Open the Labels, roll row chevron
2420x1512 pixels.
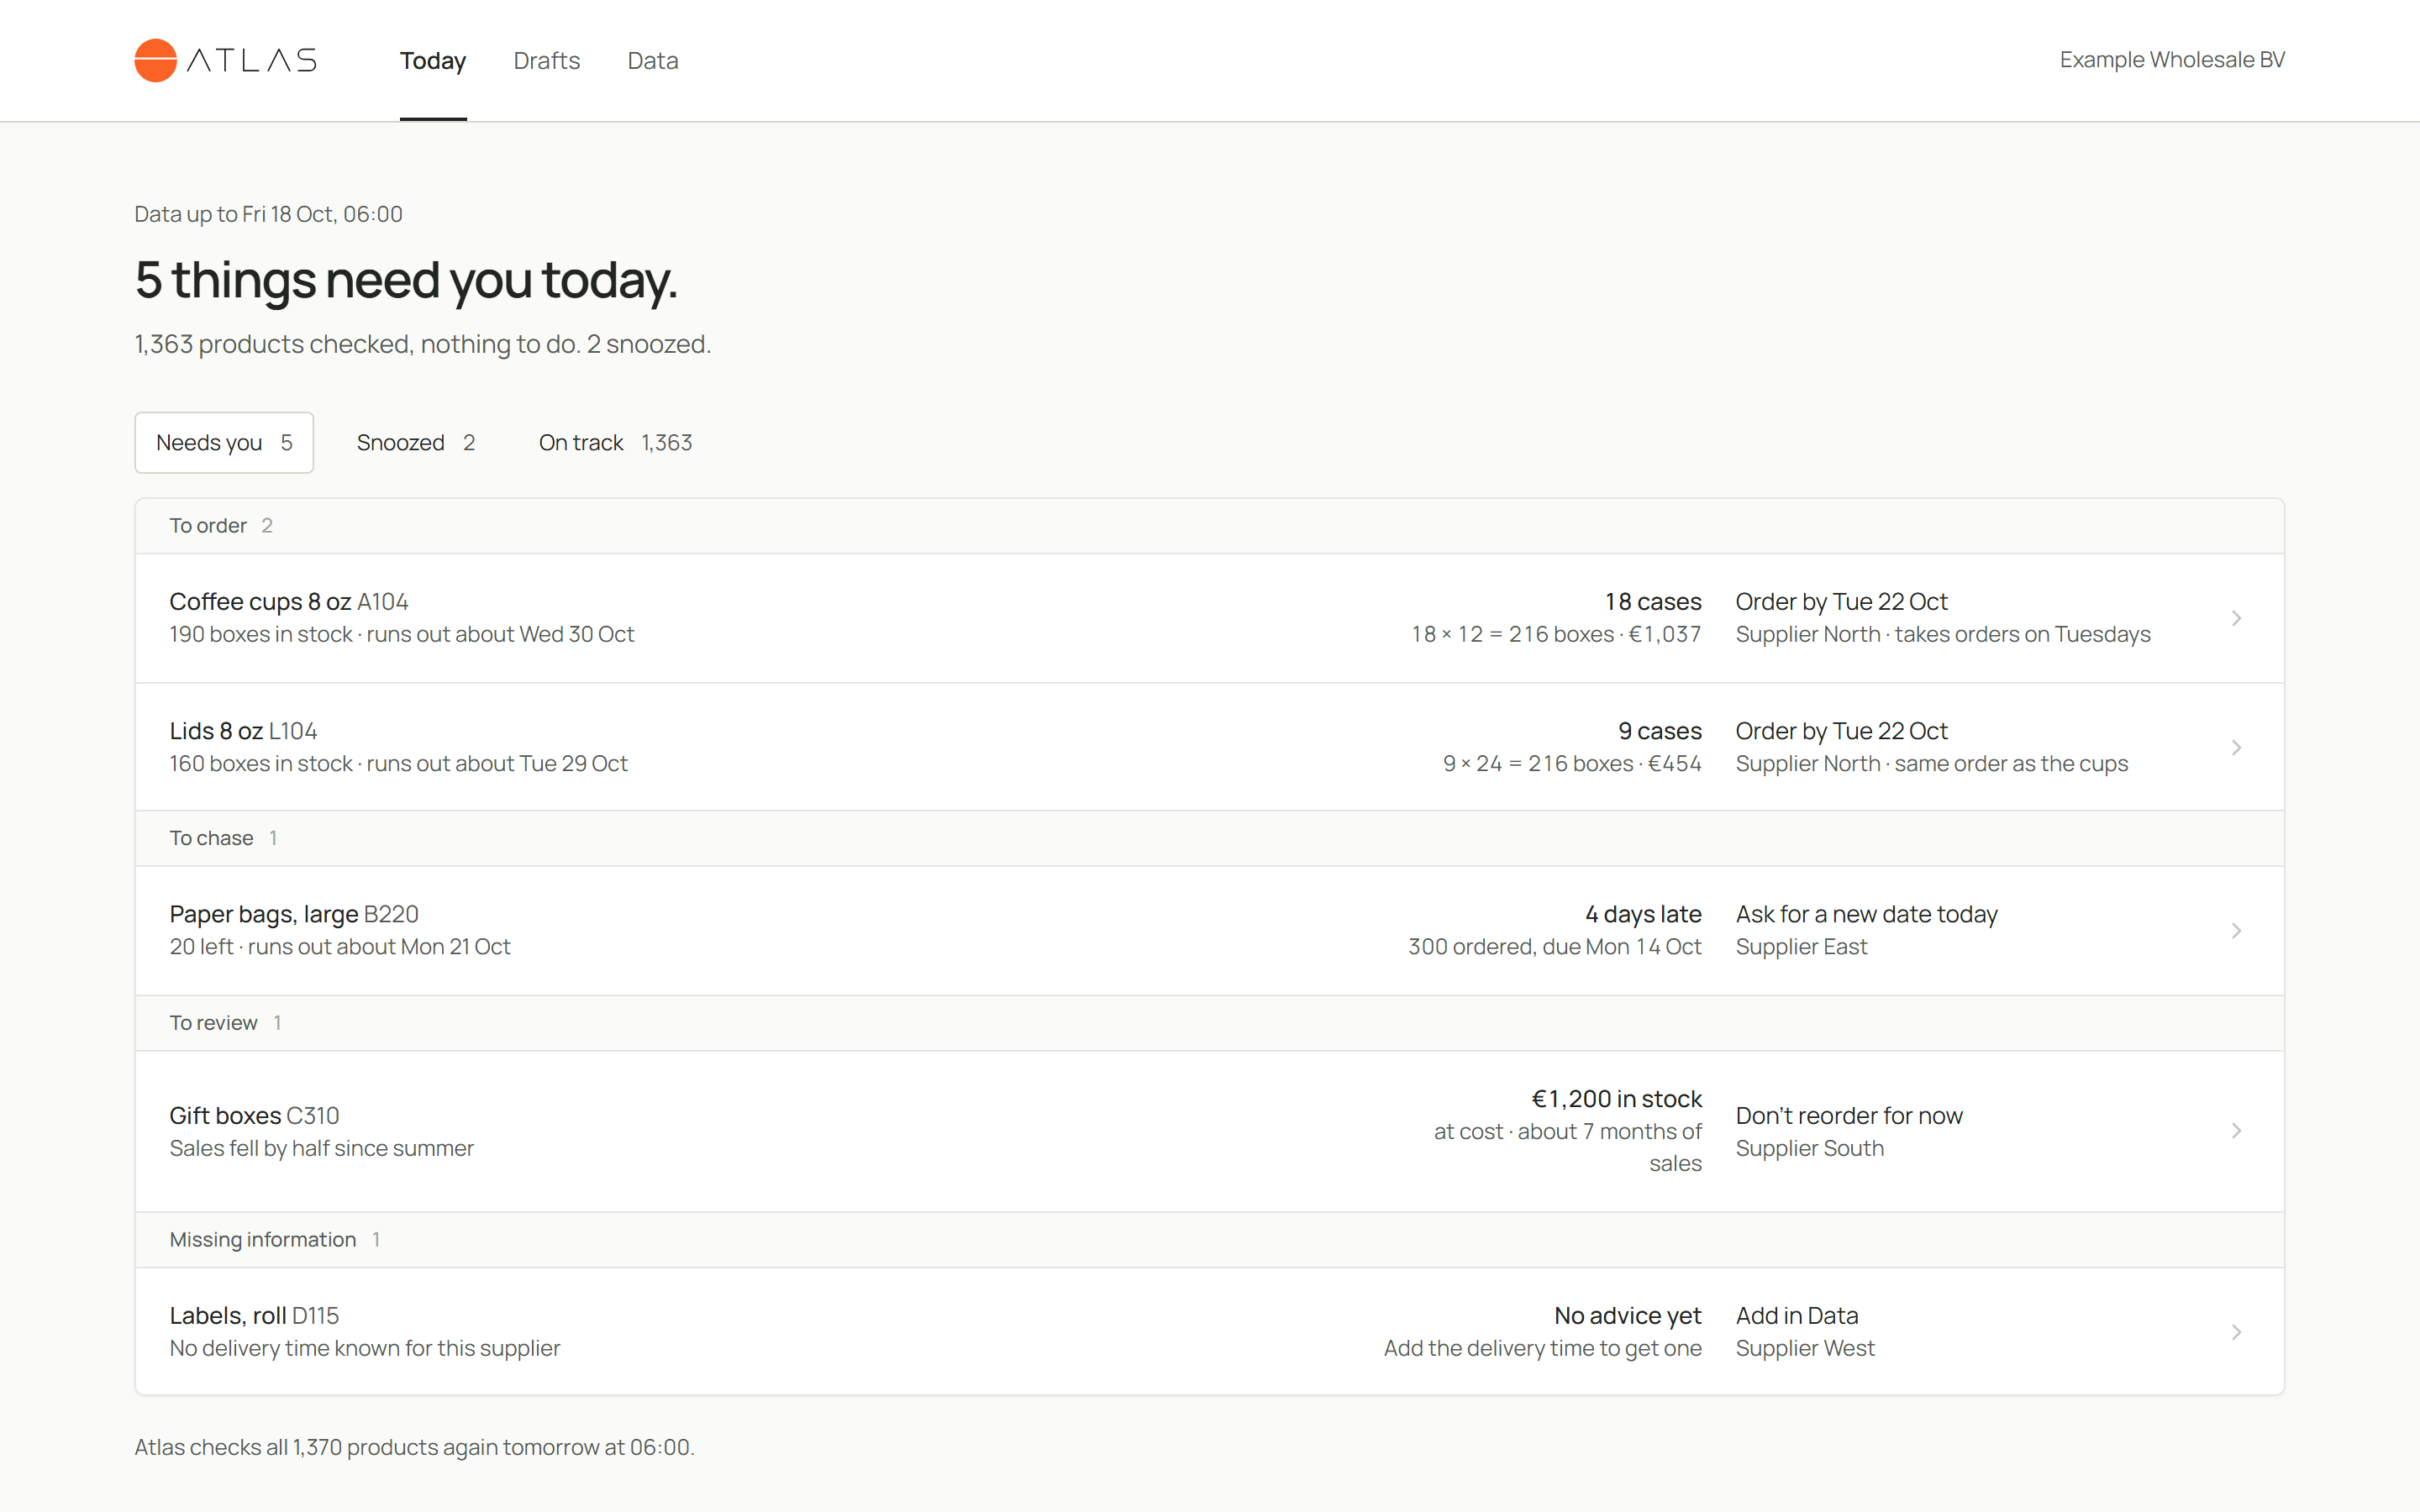[2236, 1332]
